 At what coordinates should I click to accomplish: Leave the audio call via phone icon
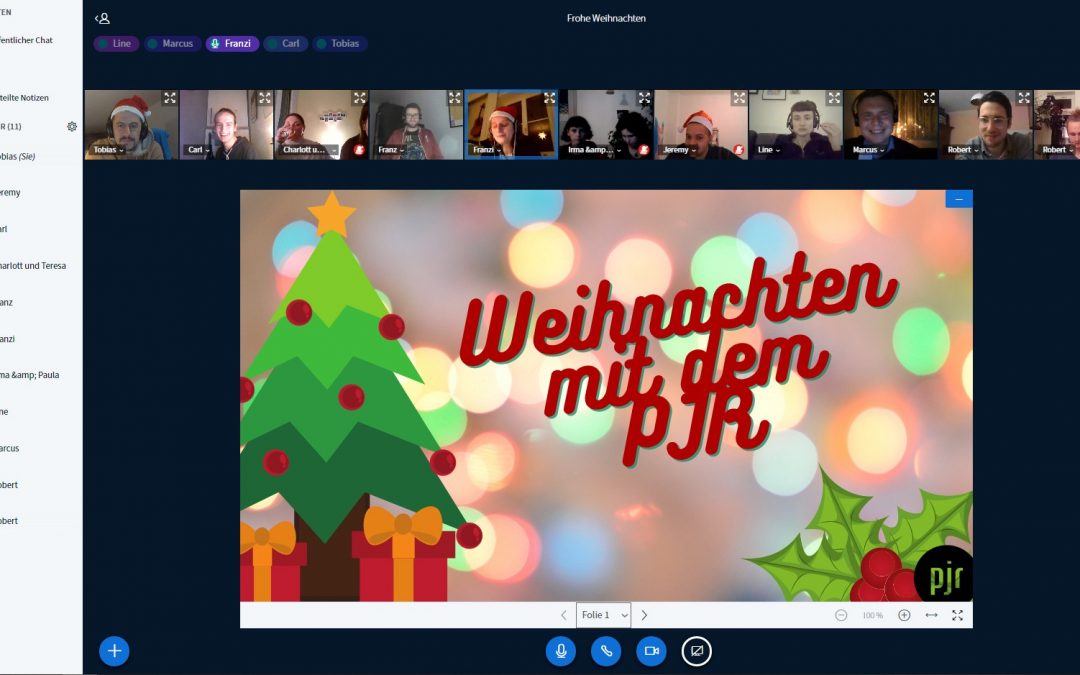tap(606, 651)
